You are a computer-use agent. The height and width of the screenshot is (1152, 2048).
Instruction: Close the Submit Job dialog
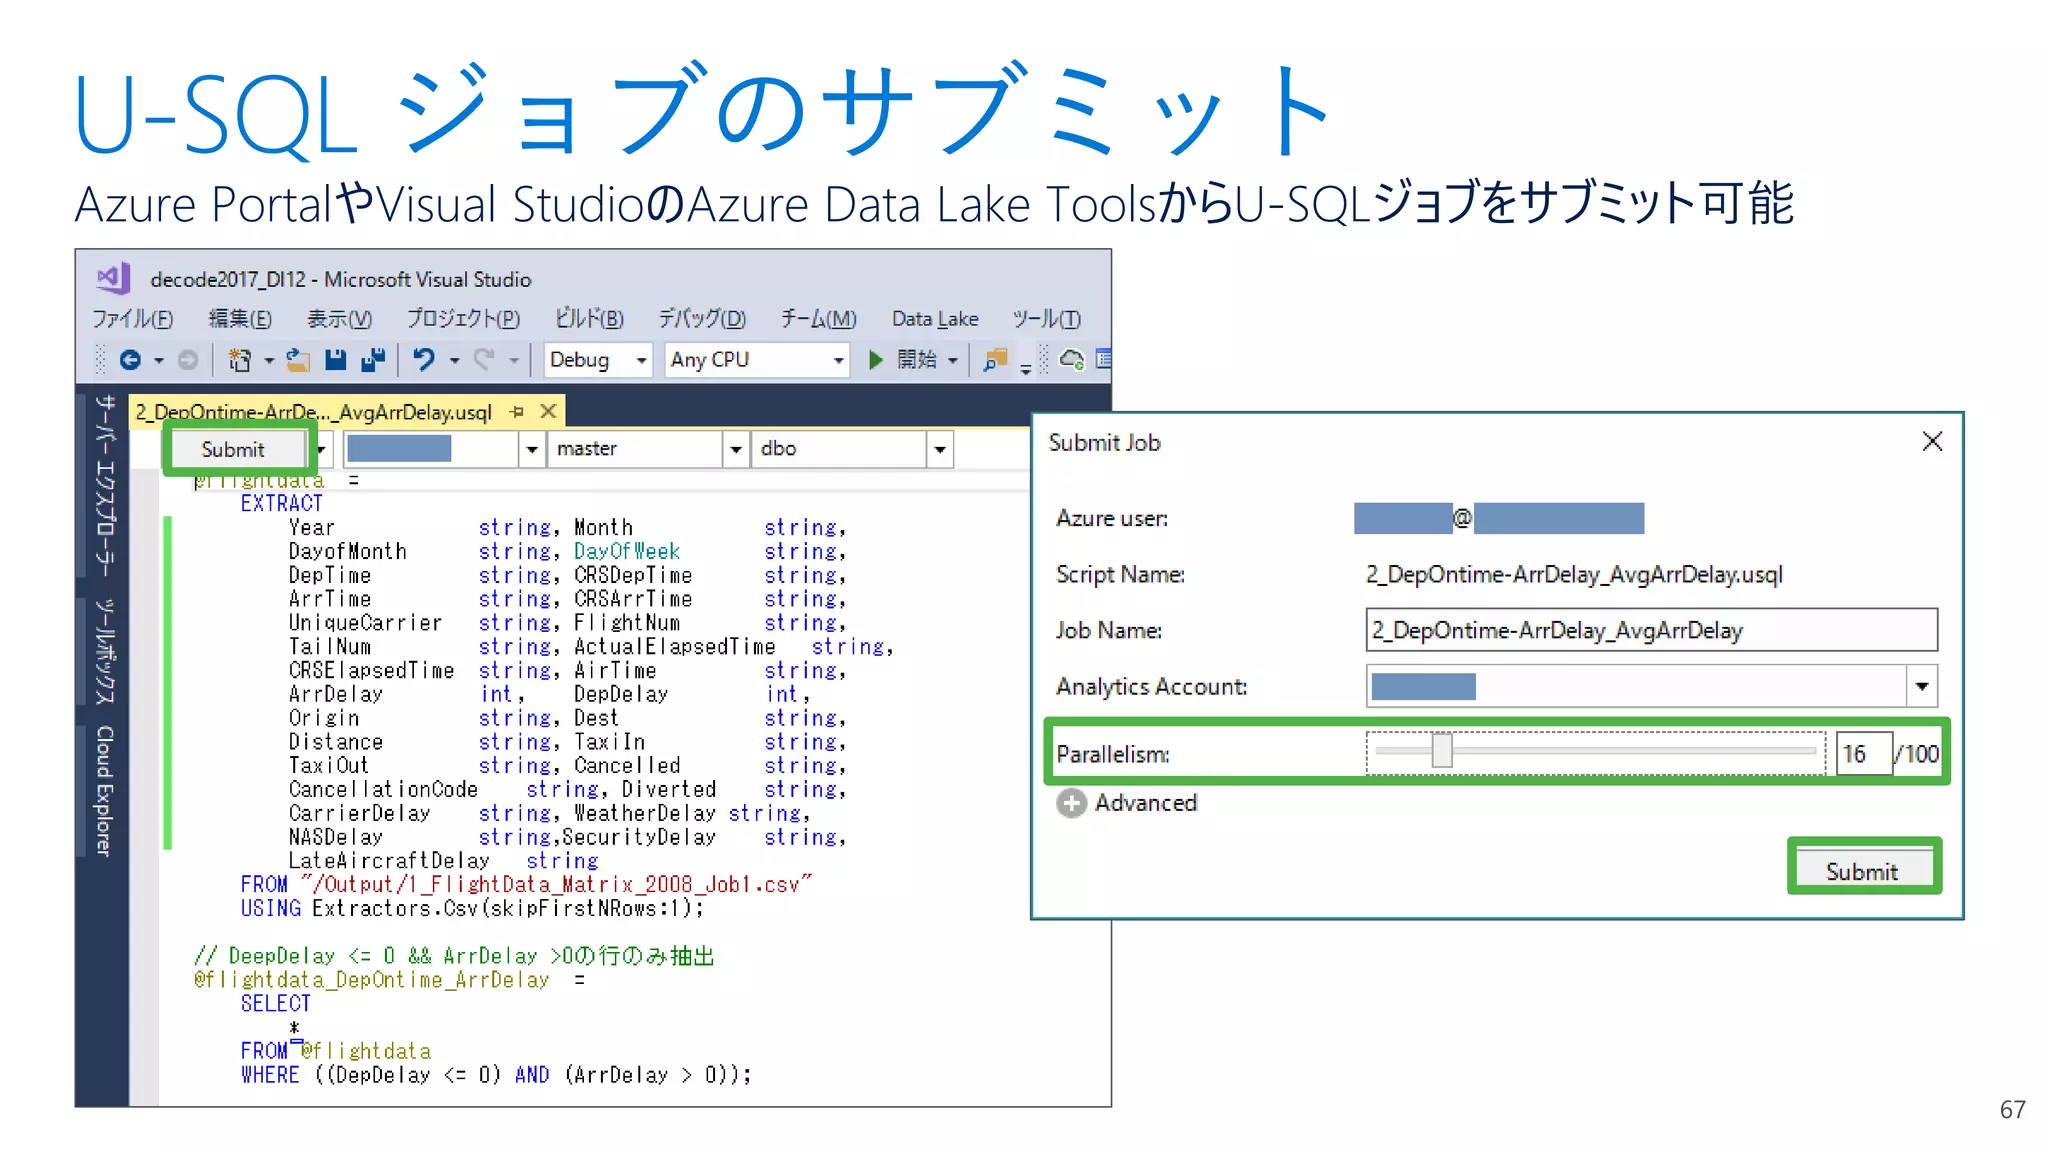tap(1932, 441)
